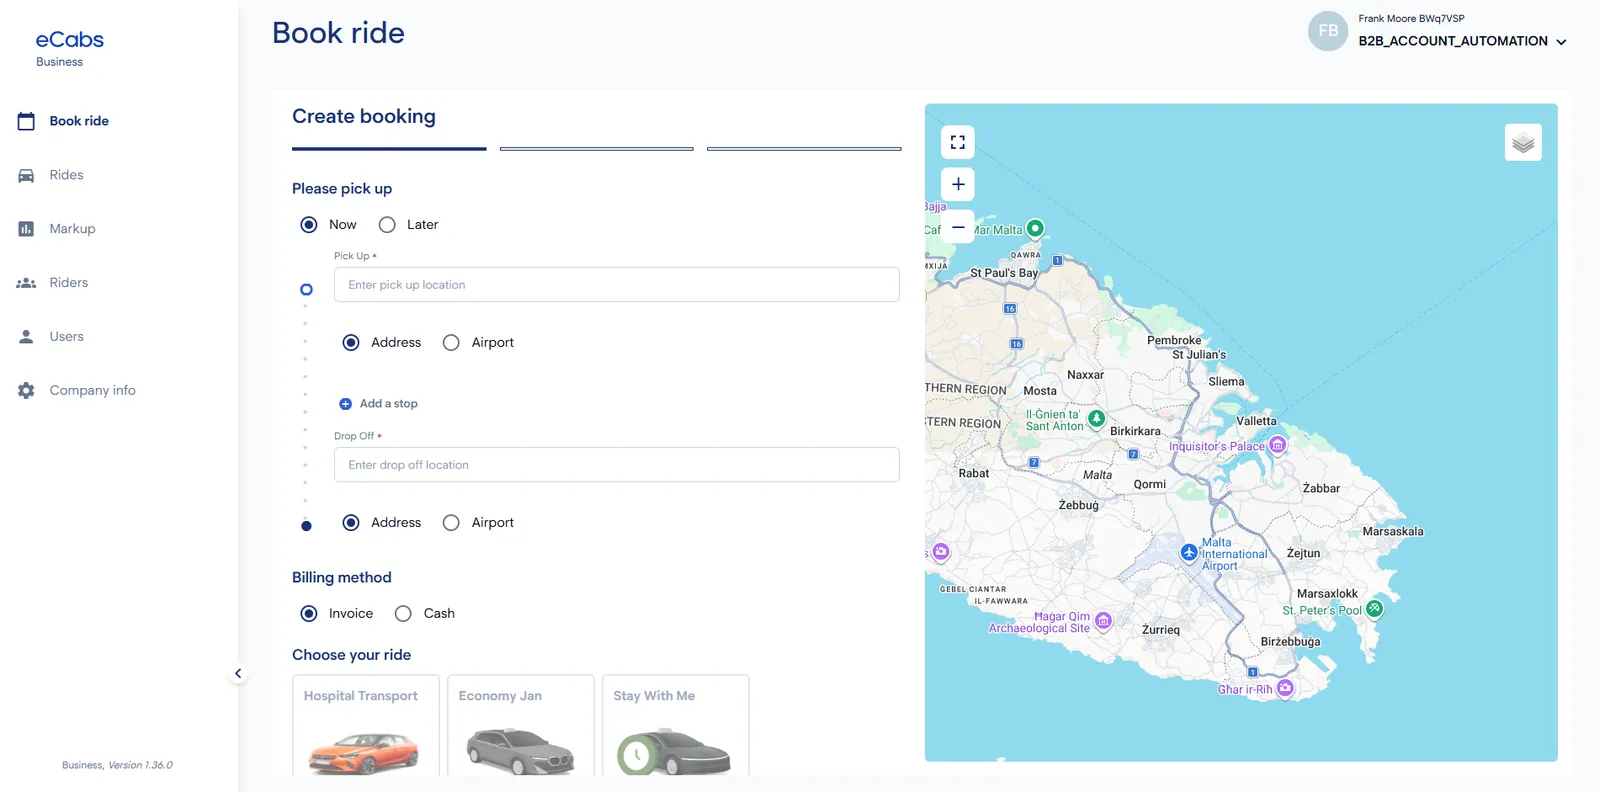Screen dimensions: 1600x792
Task: Select Cash billing method
Action: (403, 614)
